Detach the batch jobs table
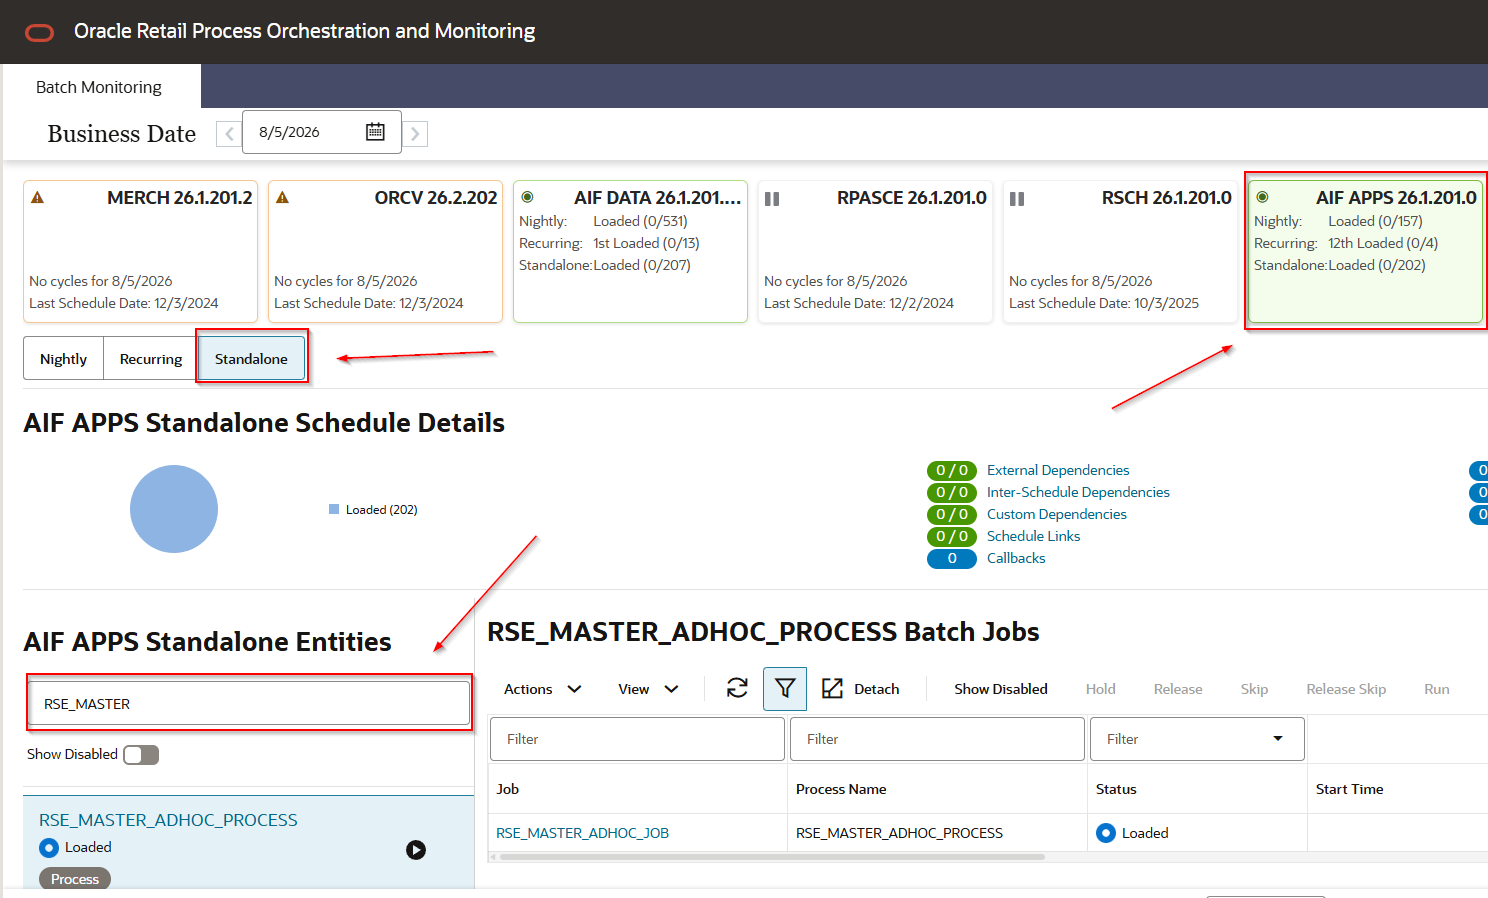 coord(861,689)
